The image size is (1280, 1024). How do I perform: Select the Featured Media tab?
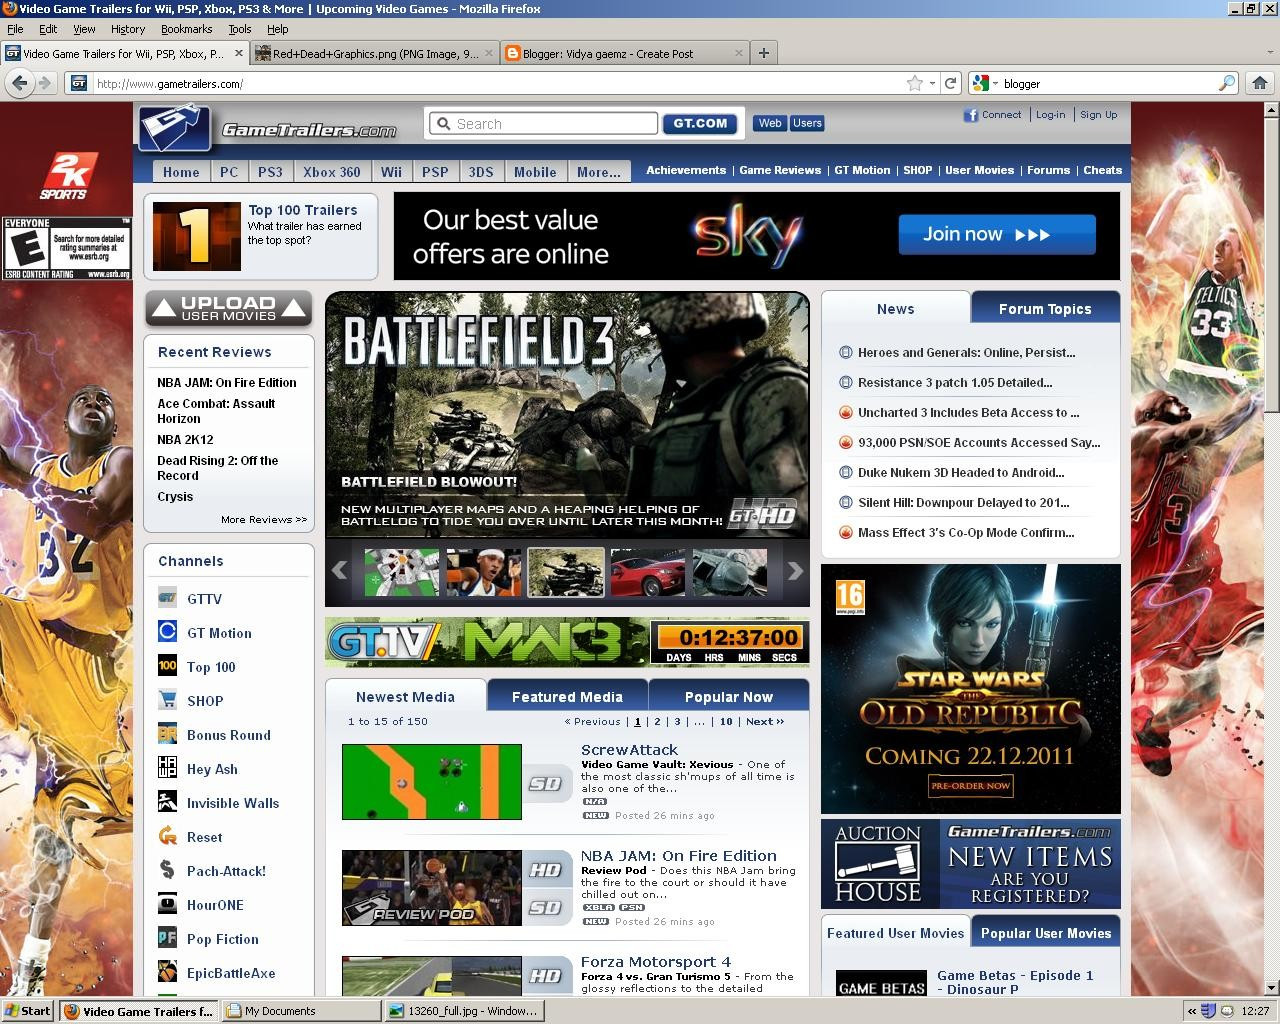point(567,697)
